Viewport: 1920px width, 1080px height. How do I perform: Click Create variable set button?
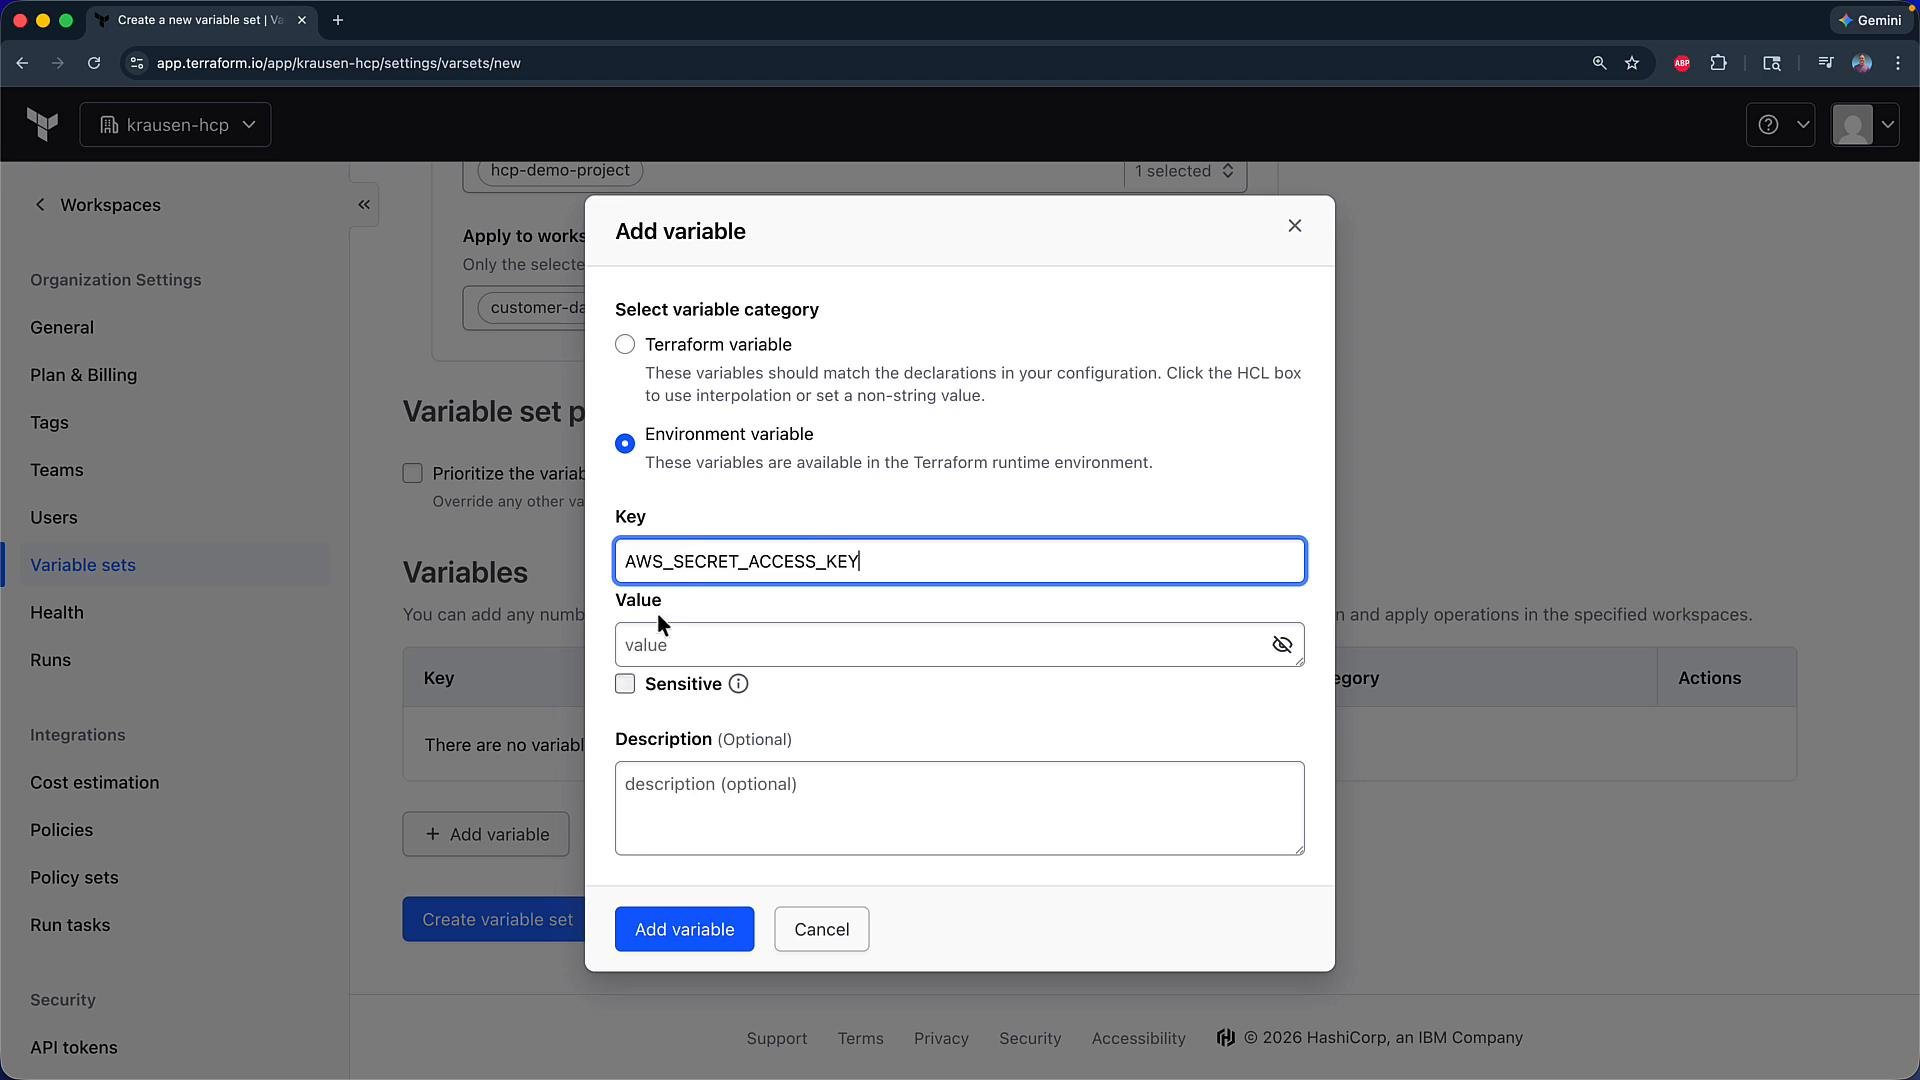(x=494, y=919)
